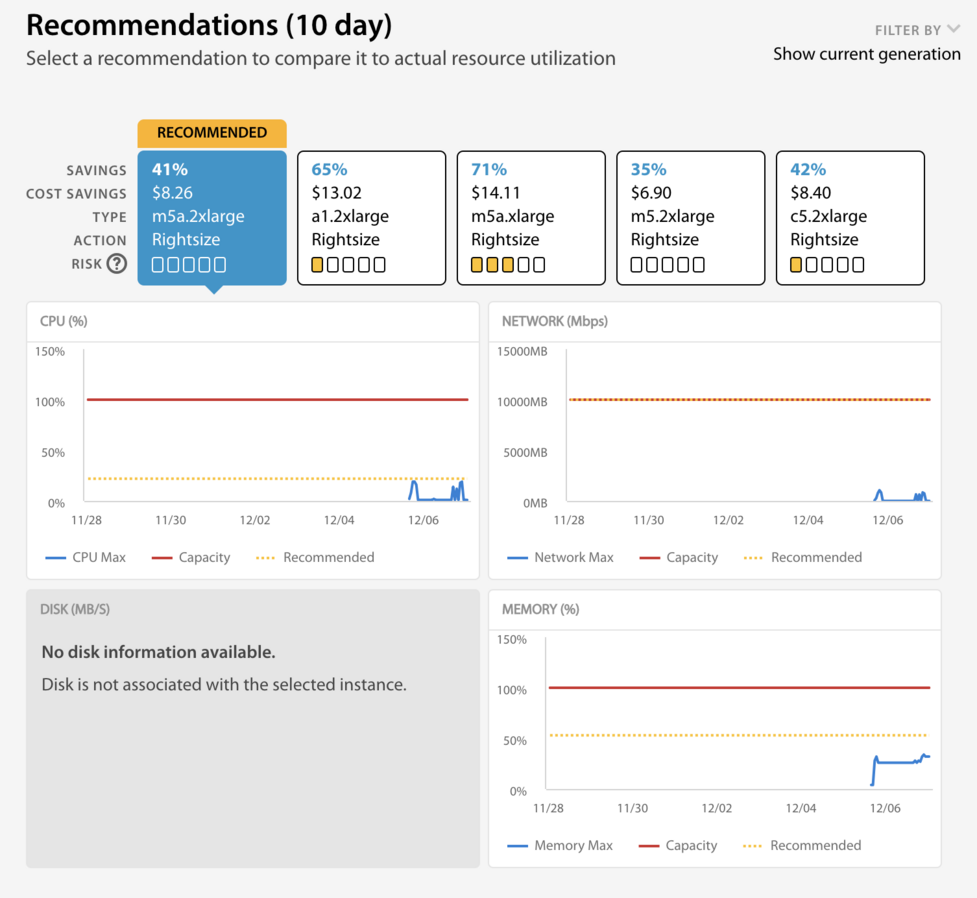Viewport: 977px width, 898px height.
Task: Click the filled risk square on c5.2xlarge
Action: (x=796, y=265)
